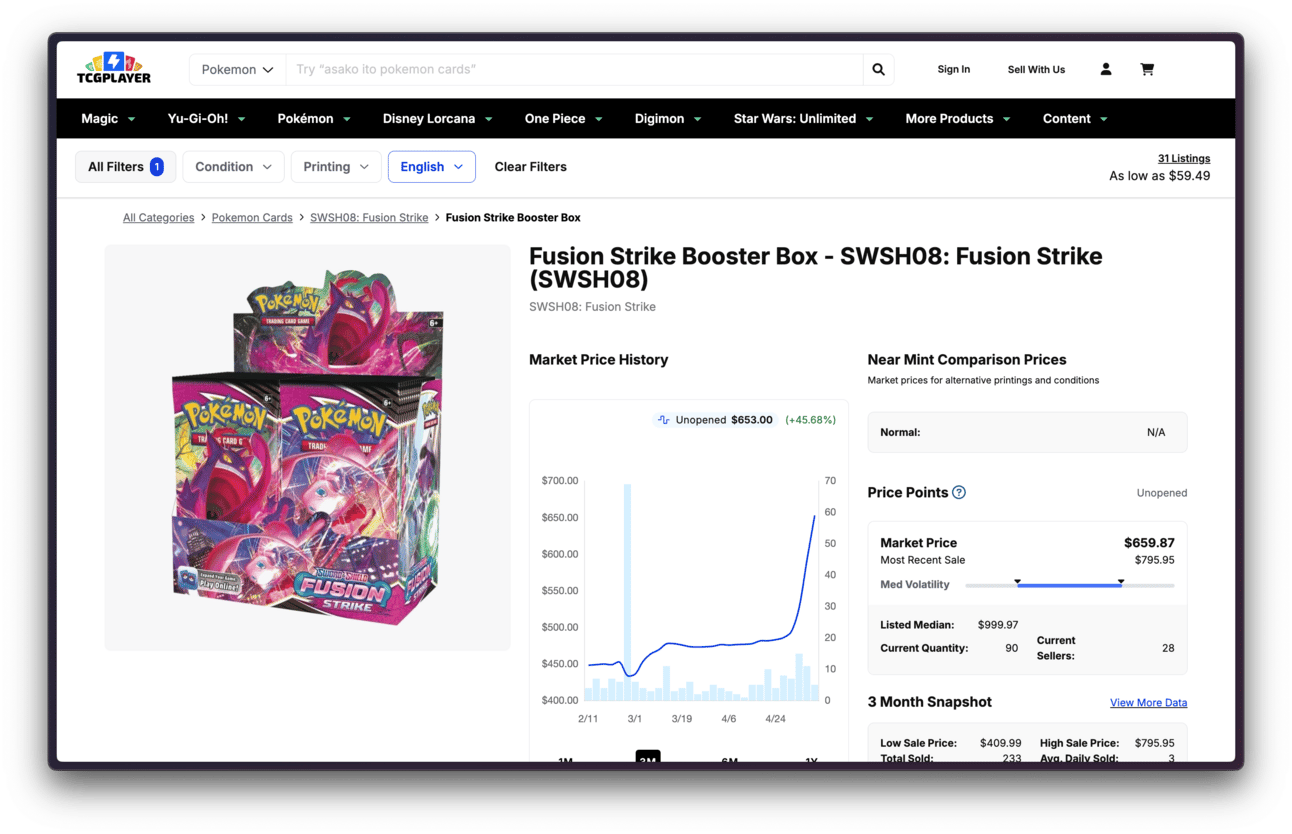This screenshot has height=834, width=1292.
Task: Click the Med Volatility range bar
Action: (1070, 585)
